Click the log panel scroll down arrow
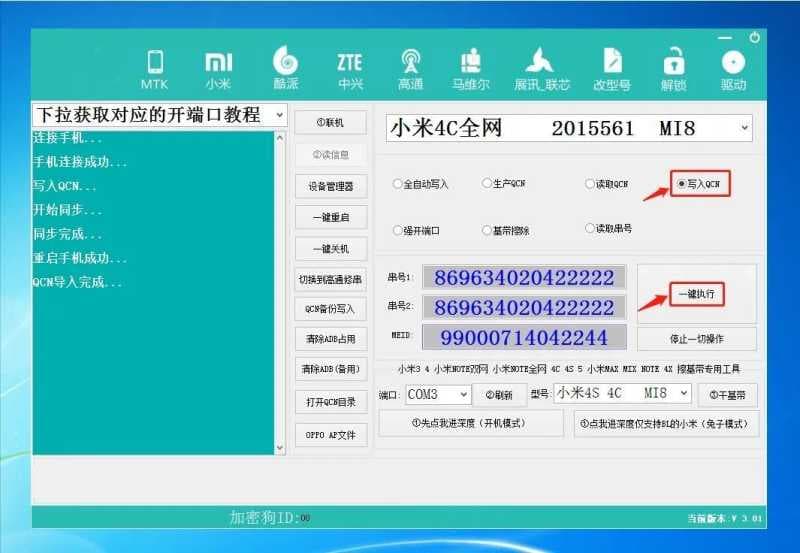 280,447
